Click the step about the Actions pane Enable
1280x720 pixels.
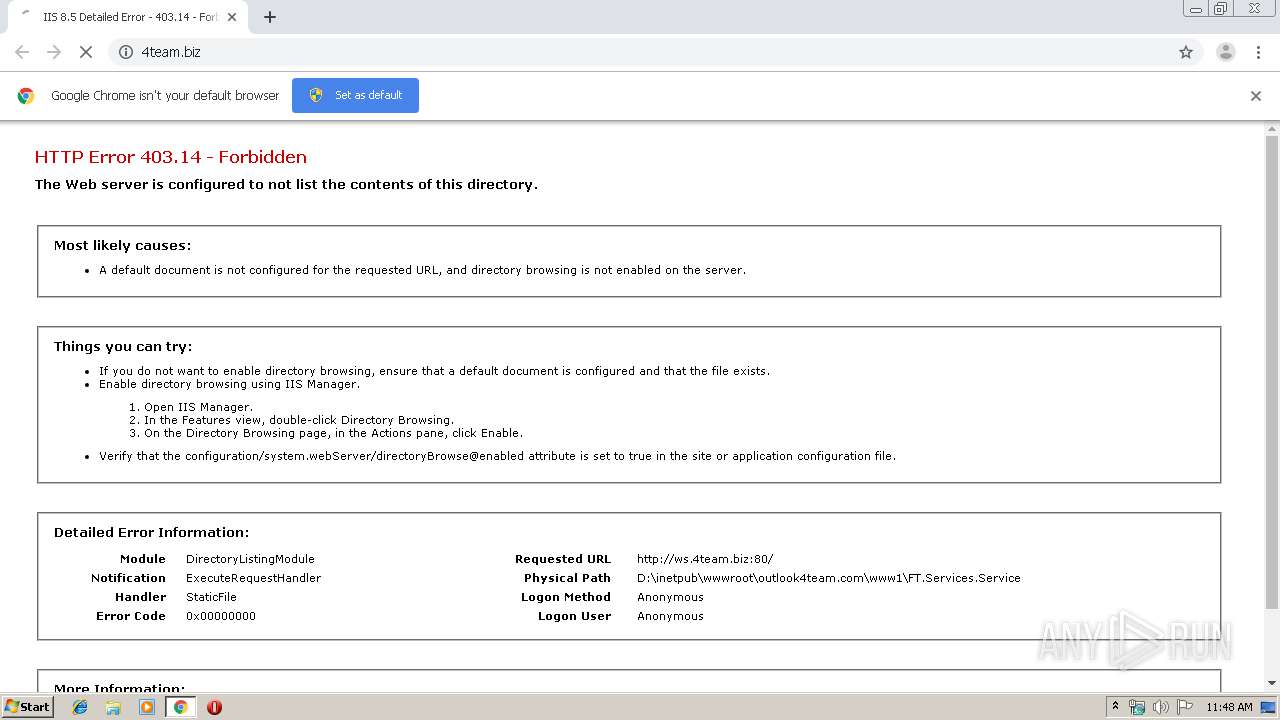[333, 433]
